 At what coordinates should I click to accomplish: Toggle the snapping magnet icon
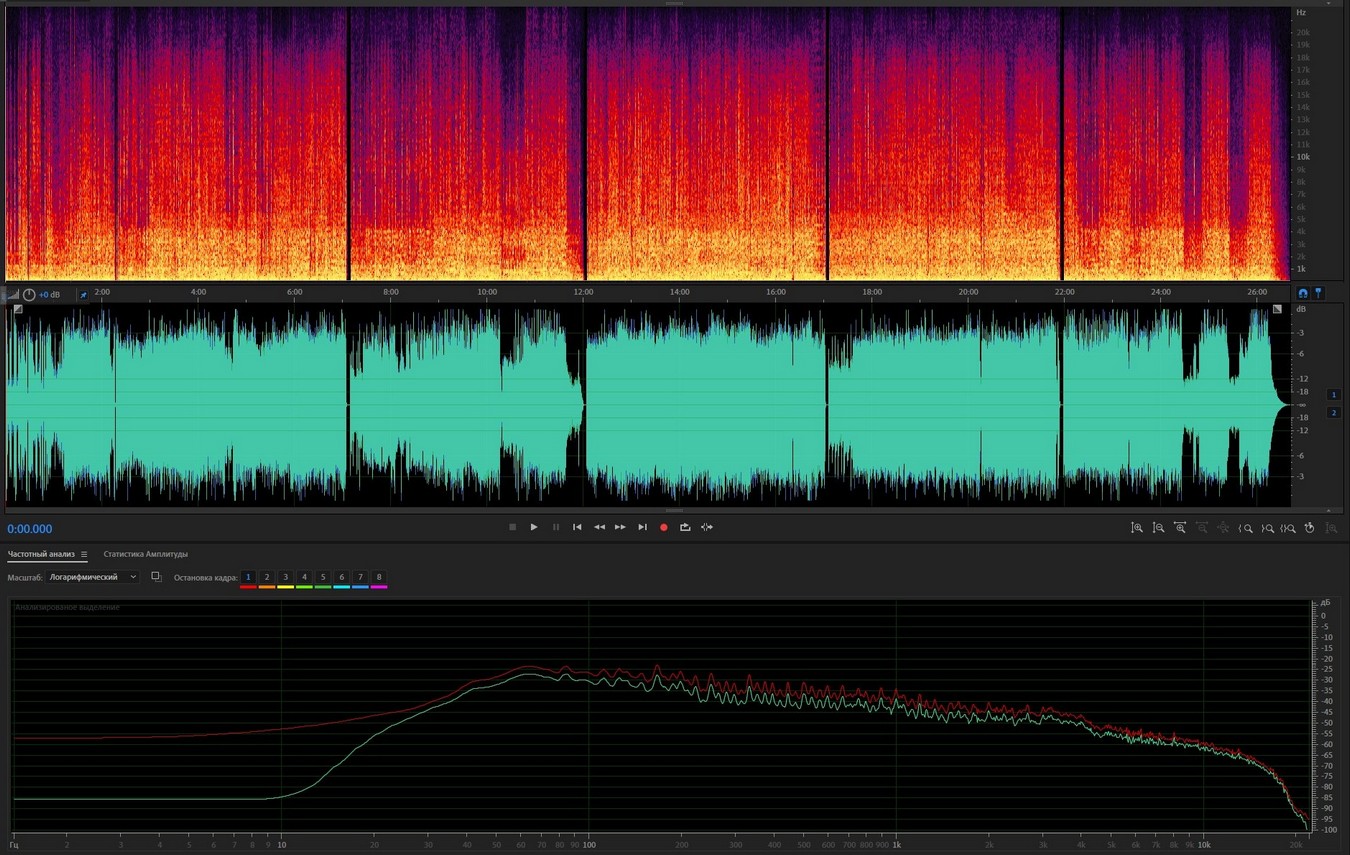click(x=1302, y=293)
